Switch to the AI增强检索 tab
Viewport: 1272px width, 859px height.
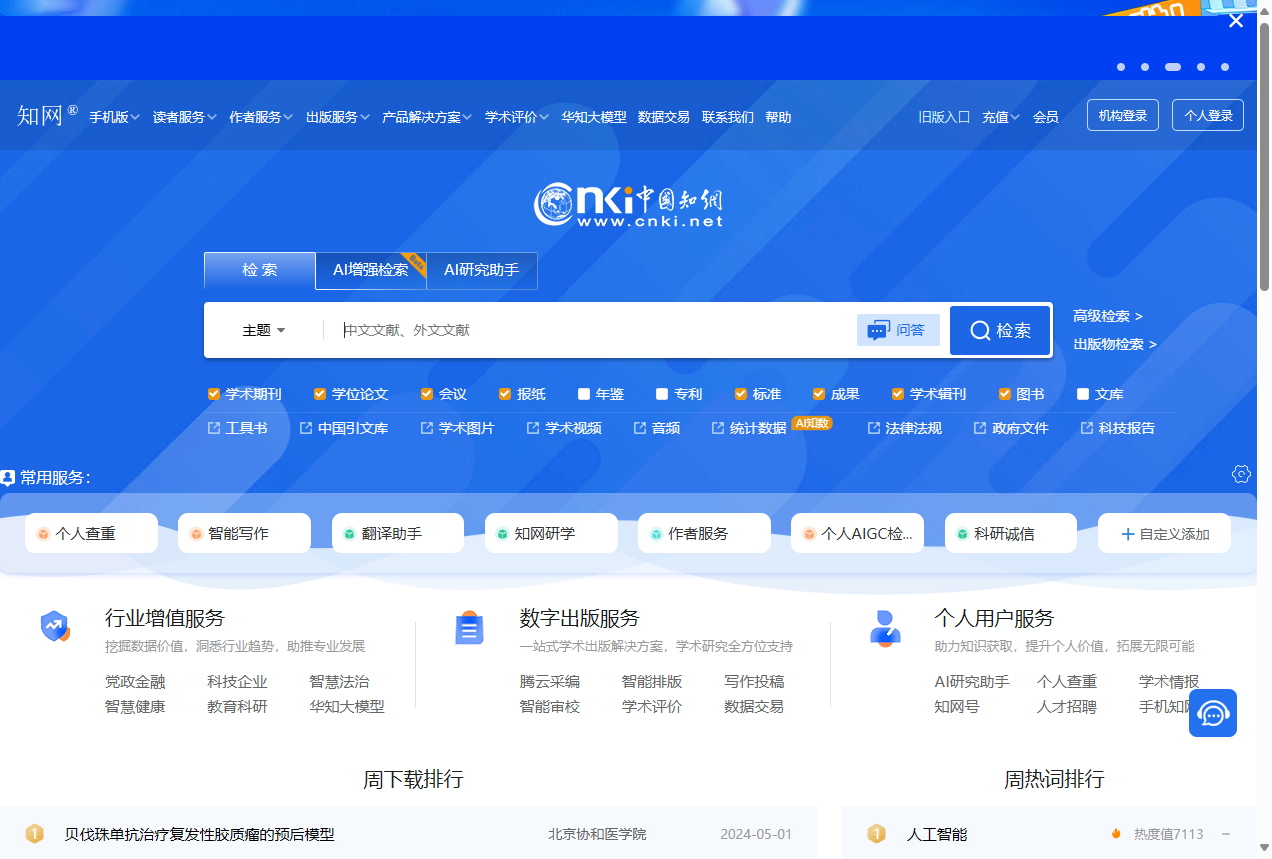pos(371,270)
